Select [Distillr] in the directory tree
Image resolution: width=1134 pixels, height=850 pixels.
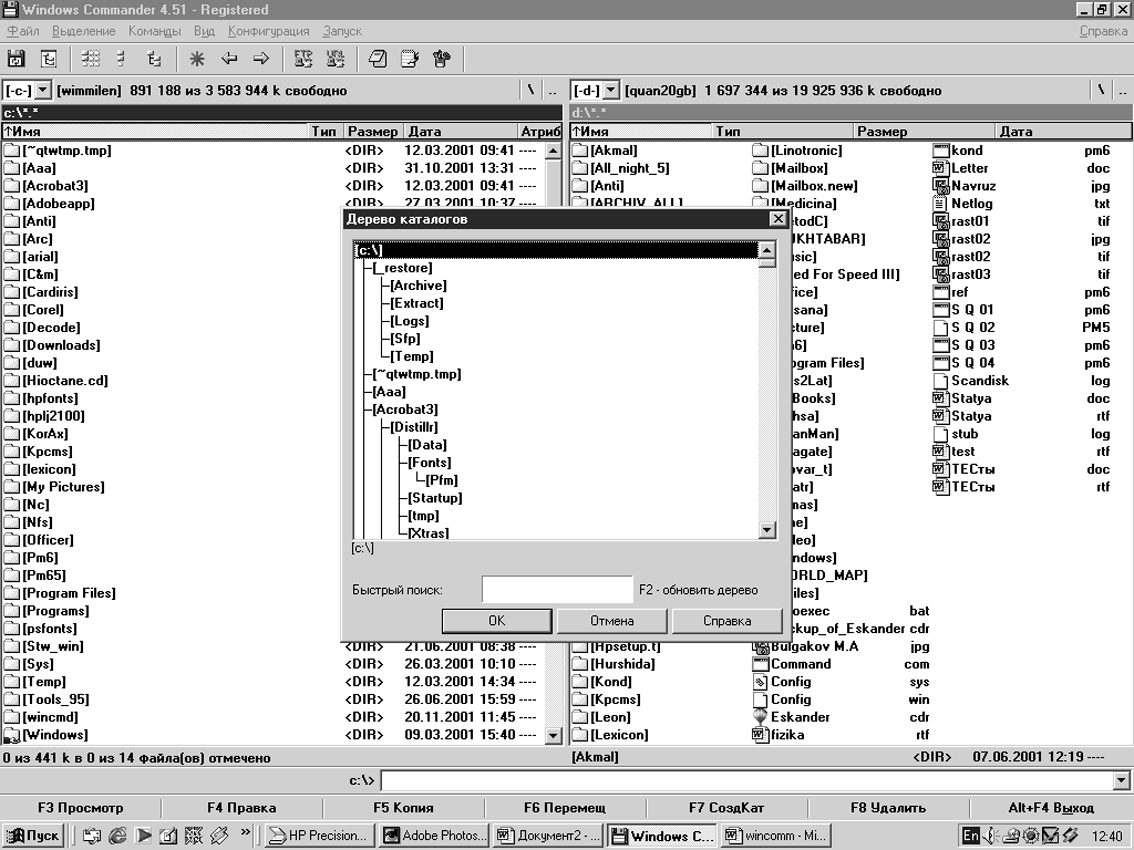tap(414, 427)
